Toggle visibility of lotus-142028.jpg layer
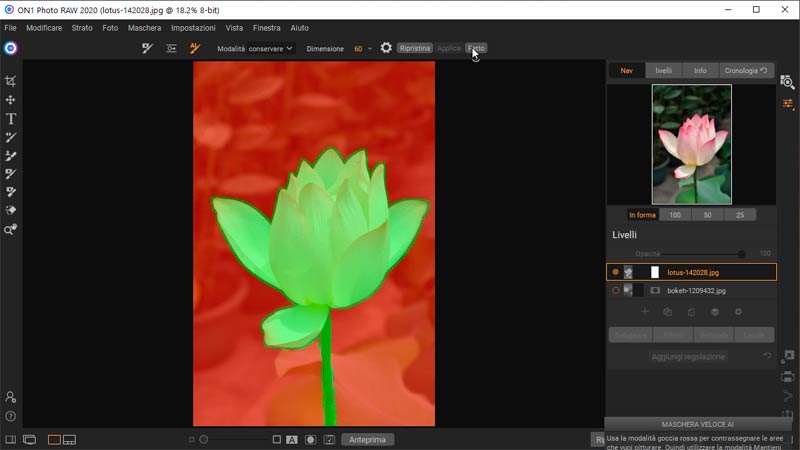The image size is (800, 450). (x=615, y=272)
